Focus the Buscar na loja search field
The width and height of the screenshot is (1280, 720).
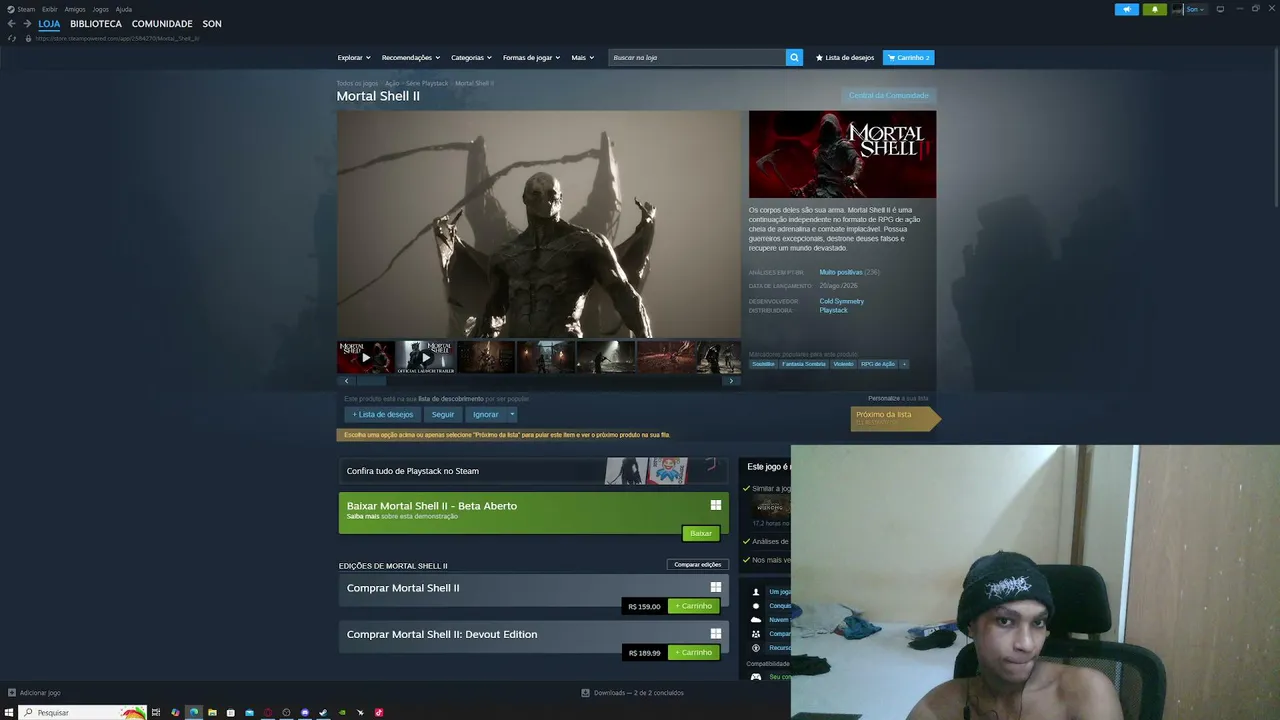point(697,58)
